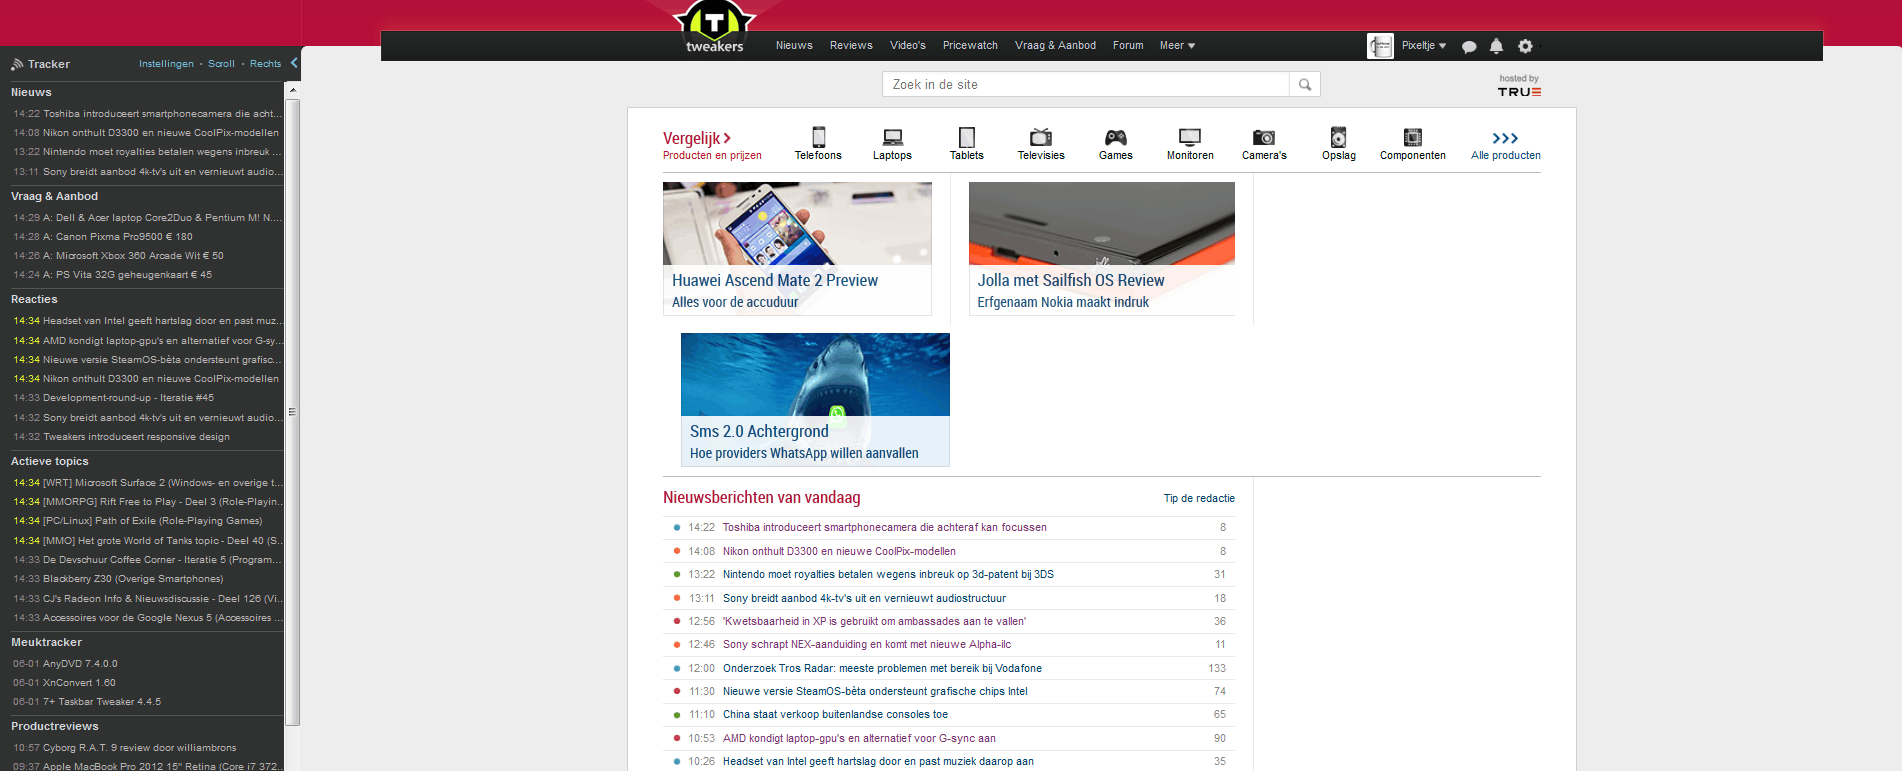The width and height of the screenshot is (1902, 771).
Task: Open the Nieuws menu item
Action: (794, 45)
